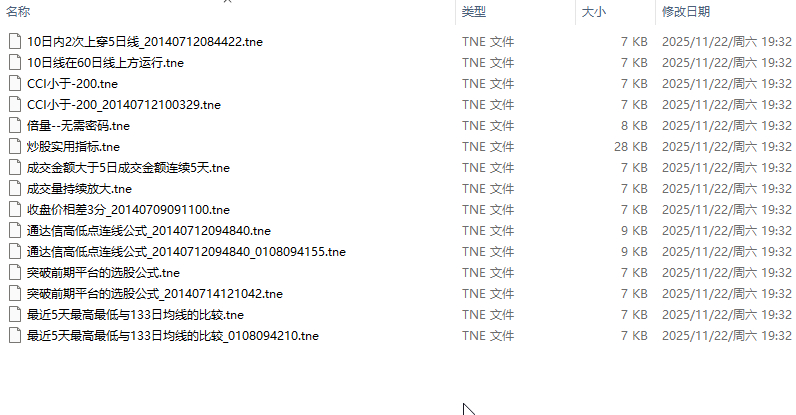Click icon of 收盘价相差3分_20140709091100.tne
Image resolution: width=796 pixels, height=415 pixels.
point(15,209)
